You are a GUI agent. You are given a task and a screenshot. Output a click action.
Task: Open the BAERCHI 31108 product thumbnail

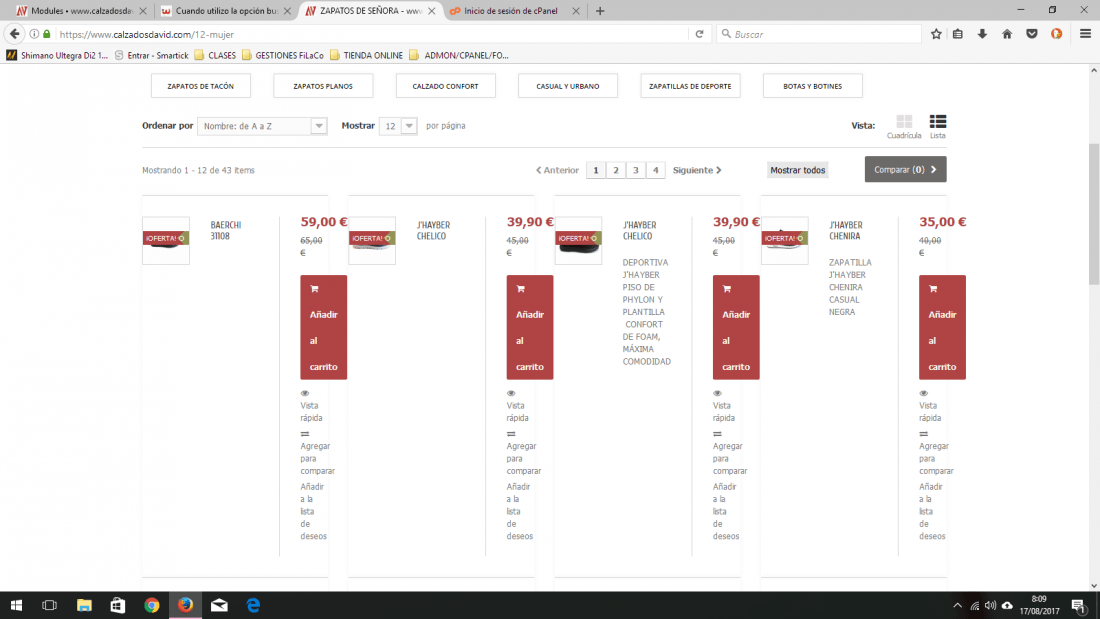[x=166, y=241]
